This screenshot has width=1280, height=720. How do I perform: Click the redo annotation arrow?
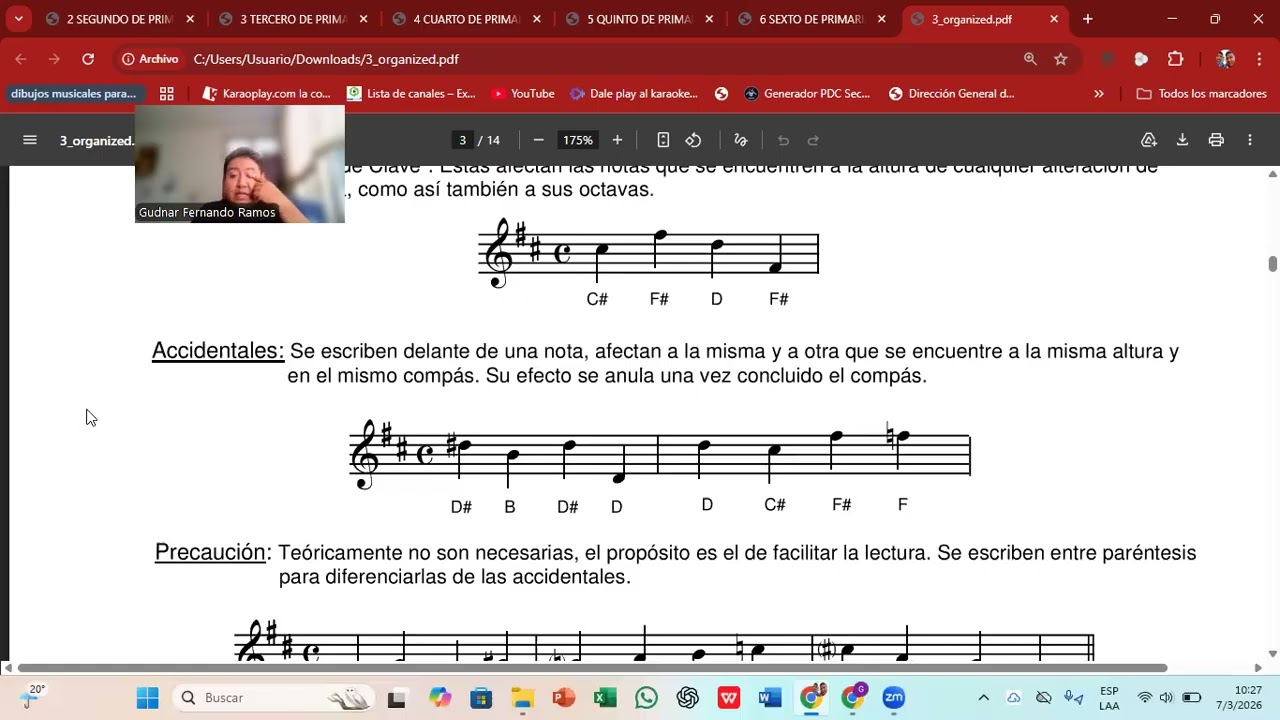[x=813, y=140]
